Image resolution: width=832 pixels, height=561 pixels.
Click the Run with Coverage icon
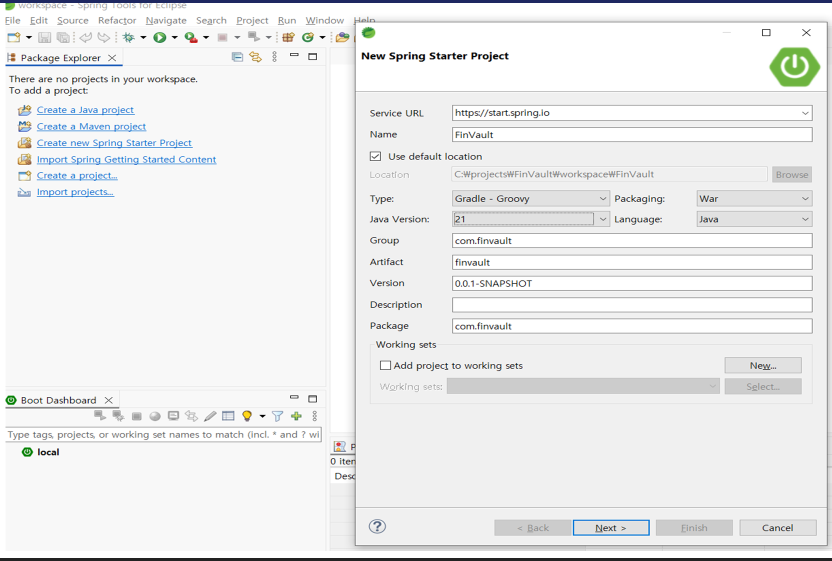(x=190, y=37)
